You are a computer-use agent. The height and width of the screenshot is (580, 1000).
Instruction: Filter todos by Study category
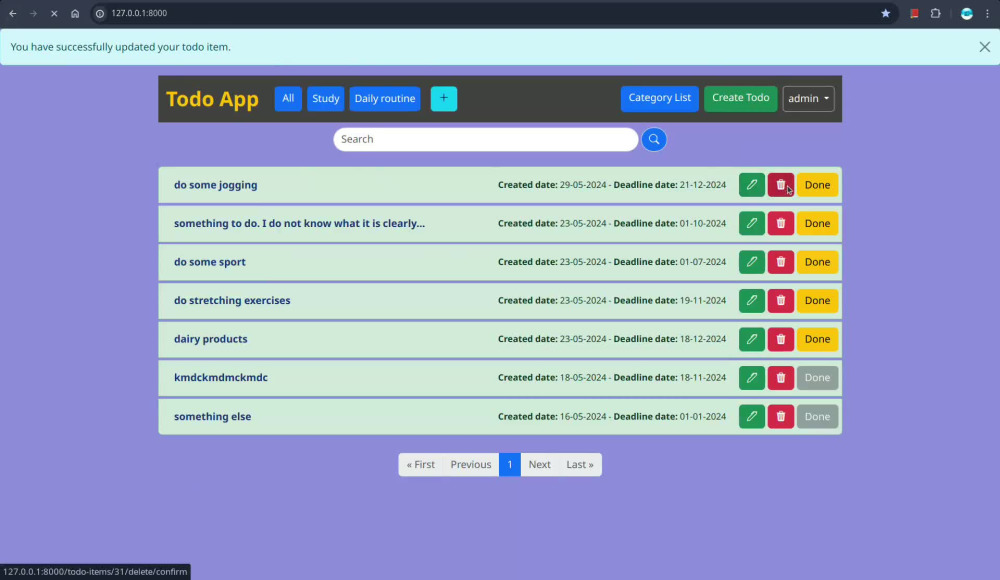[325, 98]
